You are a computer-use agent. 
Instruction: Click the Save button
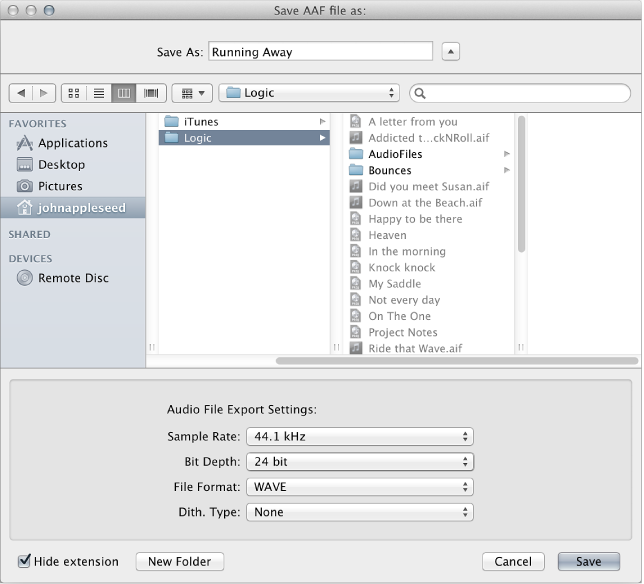(x=589, y=561)
